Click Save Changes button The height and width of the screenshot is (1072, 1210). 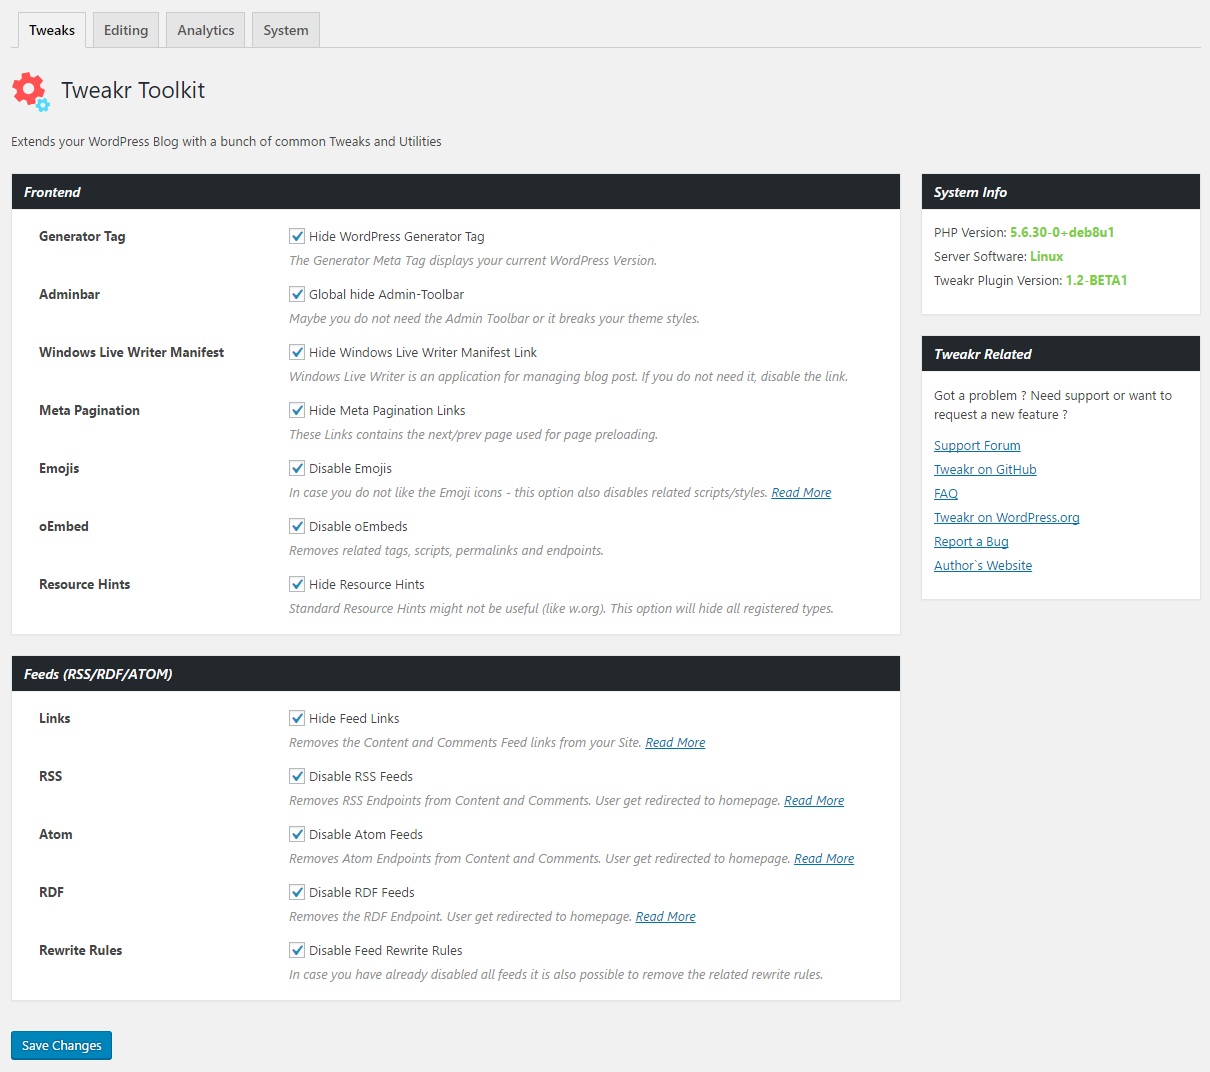tap(62, 1045)
